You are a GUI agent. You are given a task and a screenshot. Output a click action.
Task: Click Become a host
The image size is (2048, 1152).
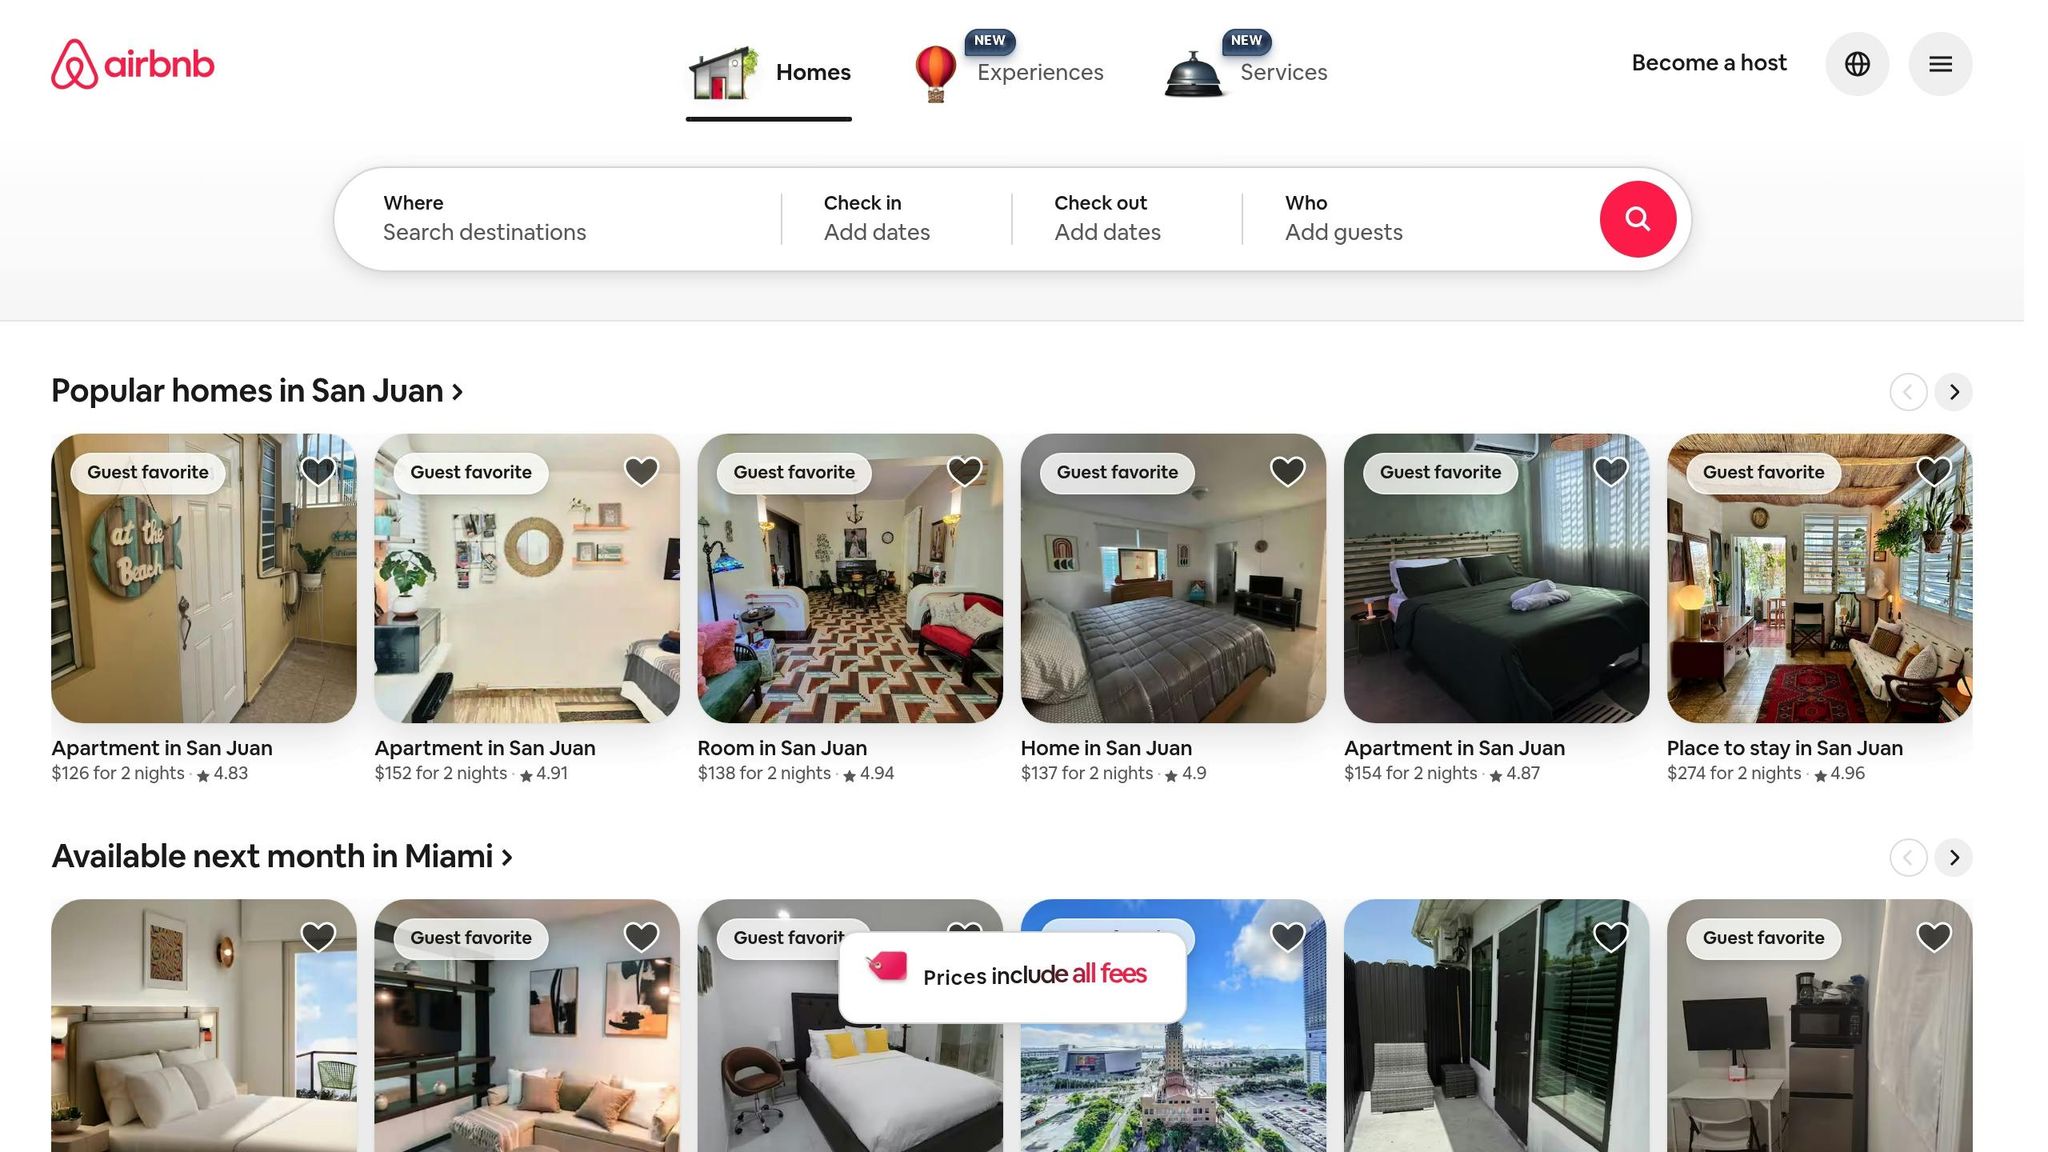[1709, 63]
